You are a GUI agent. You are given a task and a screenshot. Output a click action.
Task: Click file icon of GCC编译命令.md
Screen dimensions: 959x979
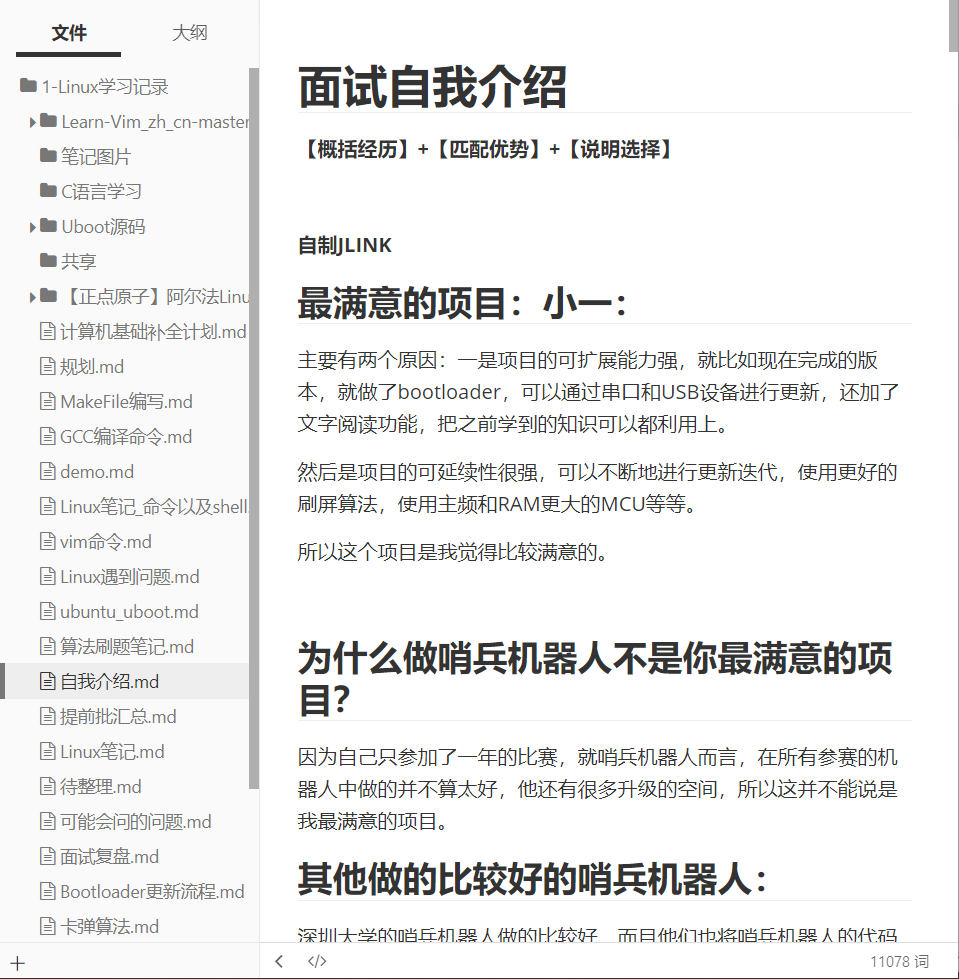47,436
